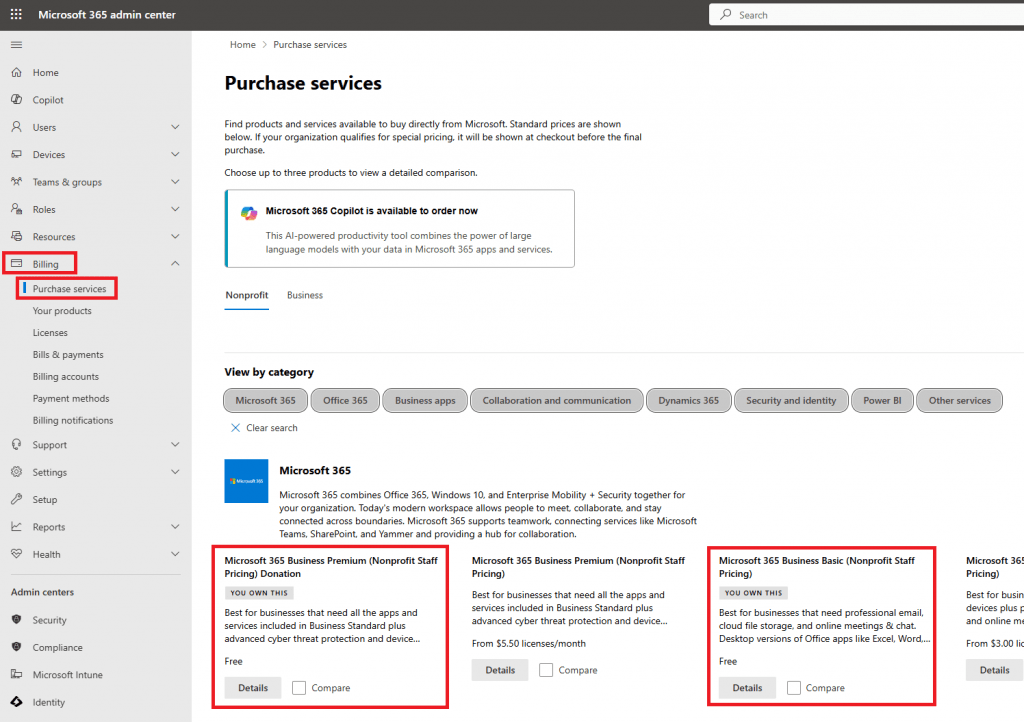Screen dimensions: 1024x722
Task: Check Compare for $5.50 Business Premium plan
Action: pos(546,670)
